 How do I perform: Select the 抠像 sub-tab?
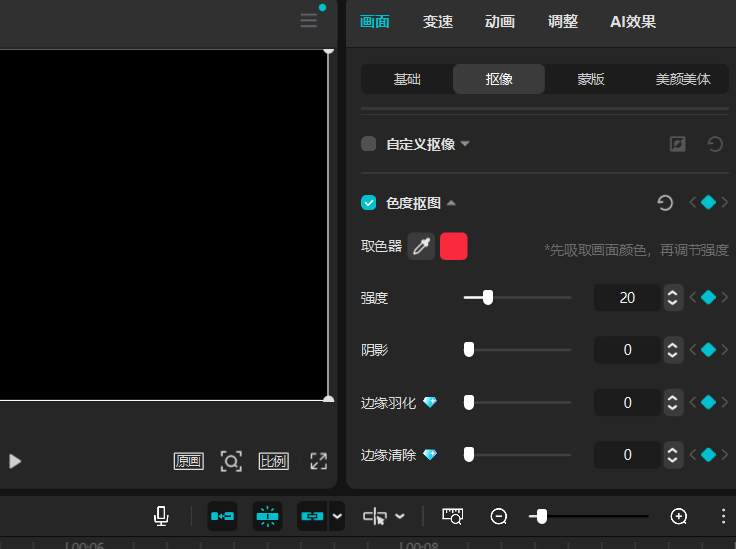pyautogui.click(x=499, y=79)
